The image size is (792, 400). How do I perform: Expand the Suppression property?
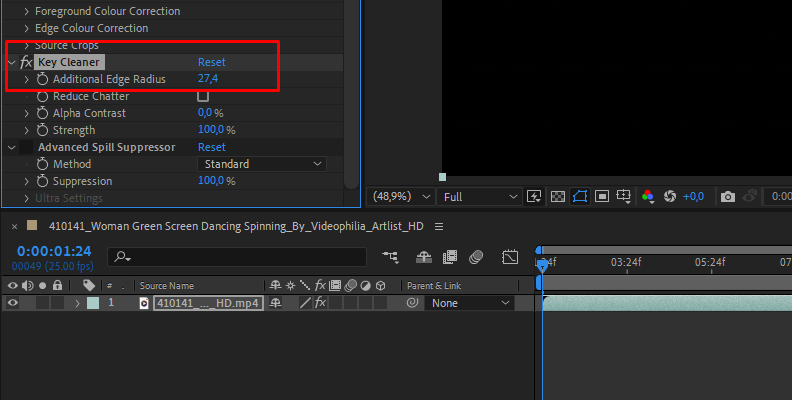pos(27,181)
